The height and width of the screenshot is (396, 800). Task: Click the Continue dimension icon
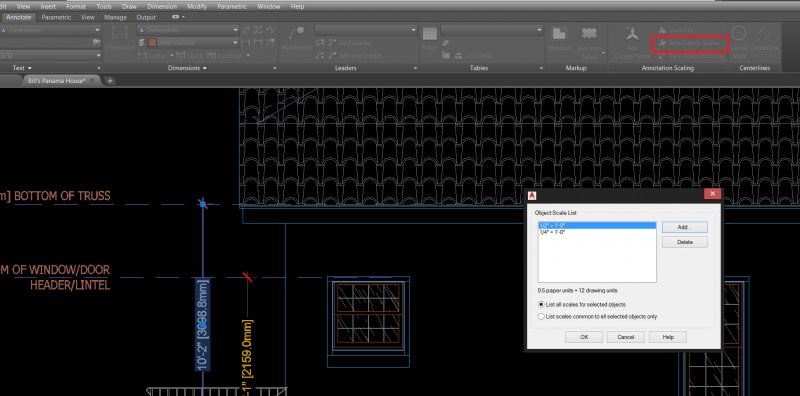(x=212, y=55)
